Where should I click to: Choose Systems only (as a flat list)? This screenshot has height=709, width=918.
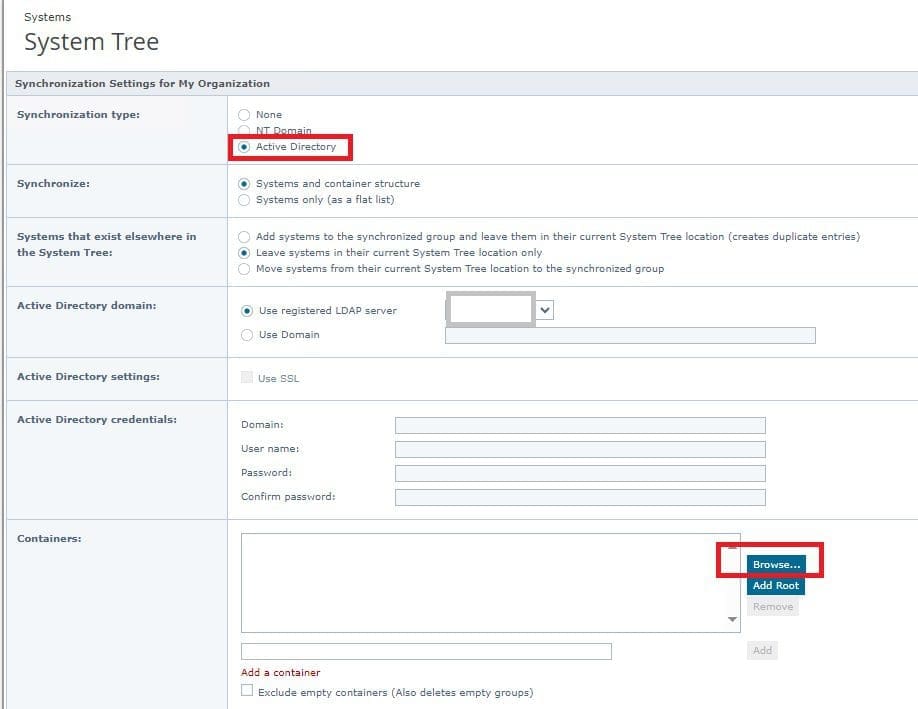[244, 200]
